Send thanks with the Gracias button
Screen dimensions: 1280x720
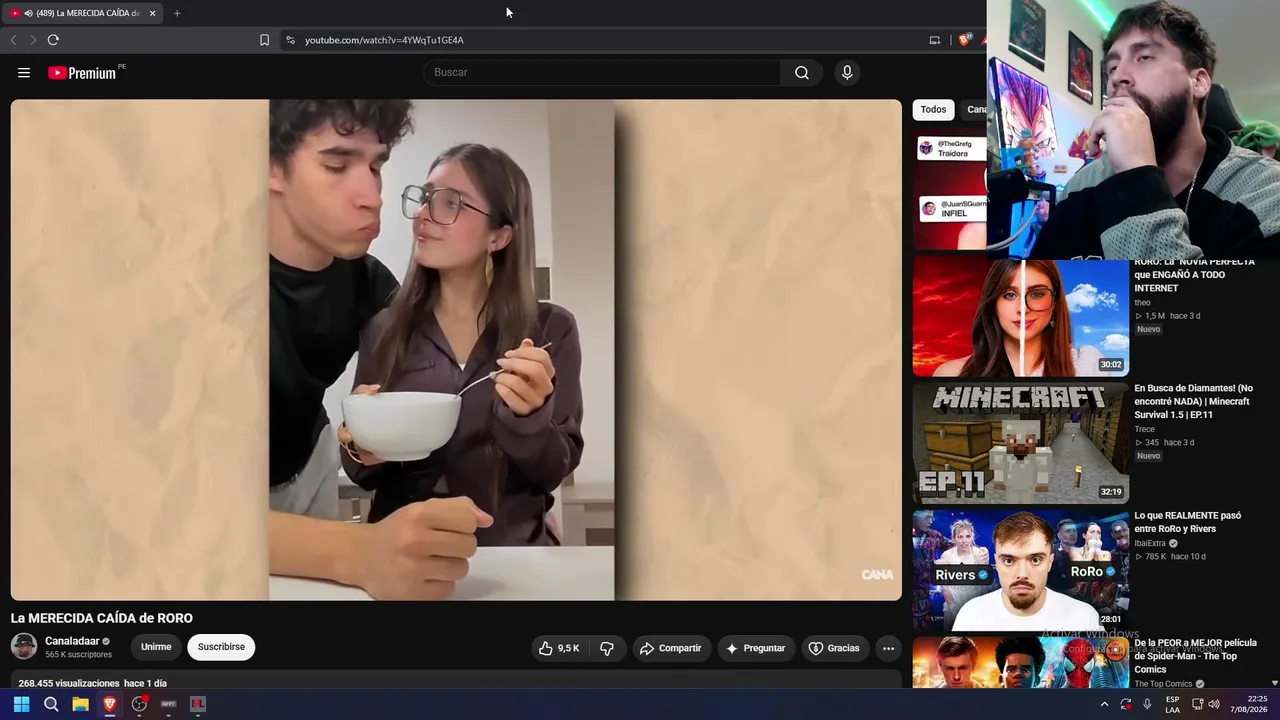click(834, 648)
